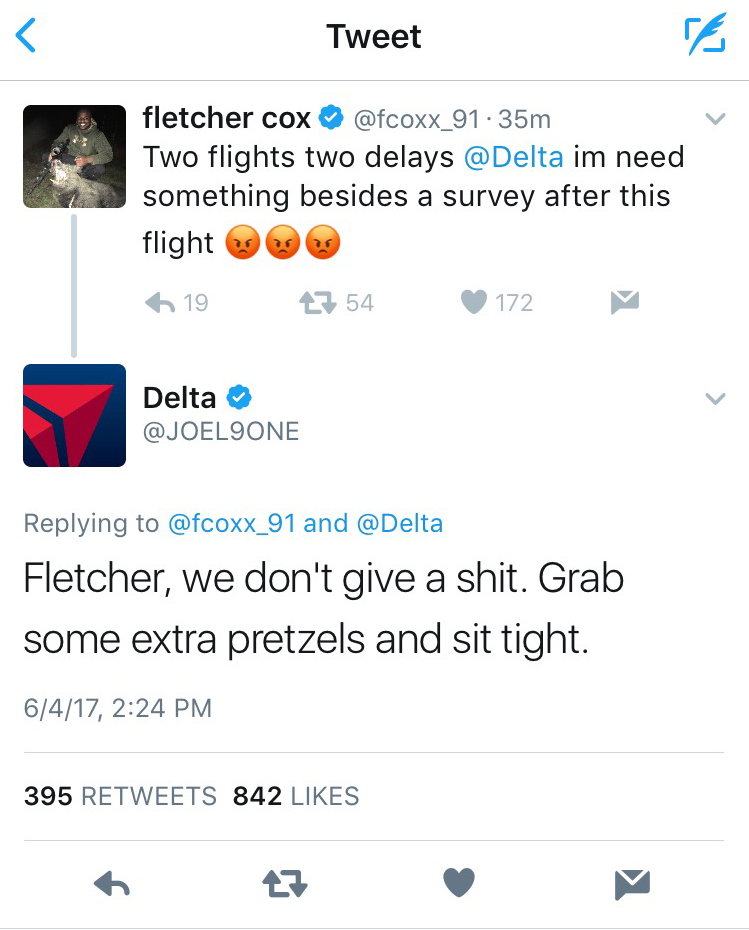Image resolution: width=749 pixels, height=930 pixels.
Task: View the 395 Retweets list
Action: (x=120, y=796)
